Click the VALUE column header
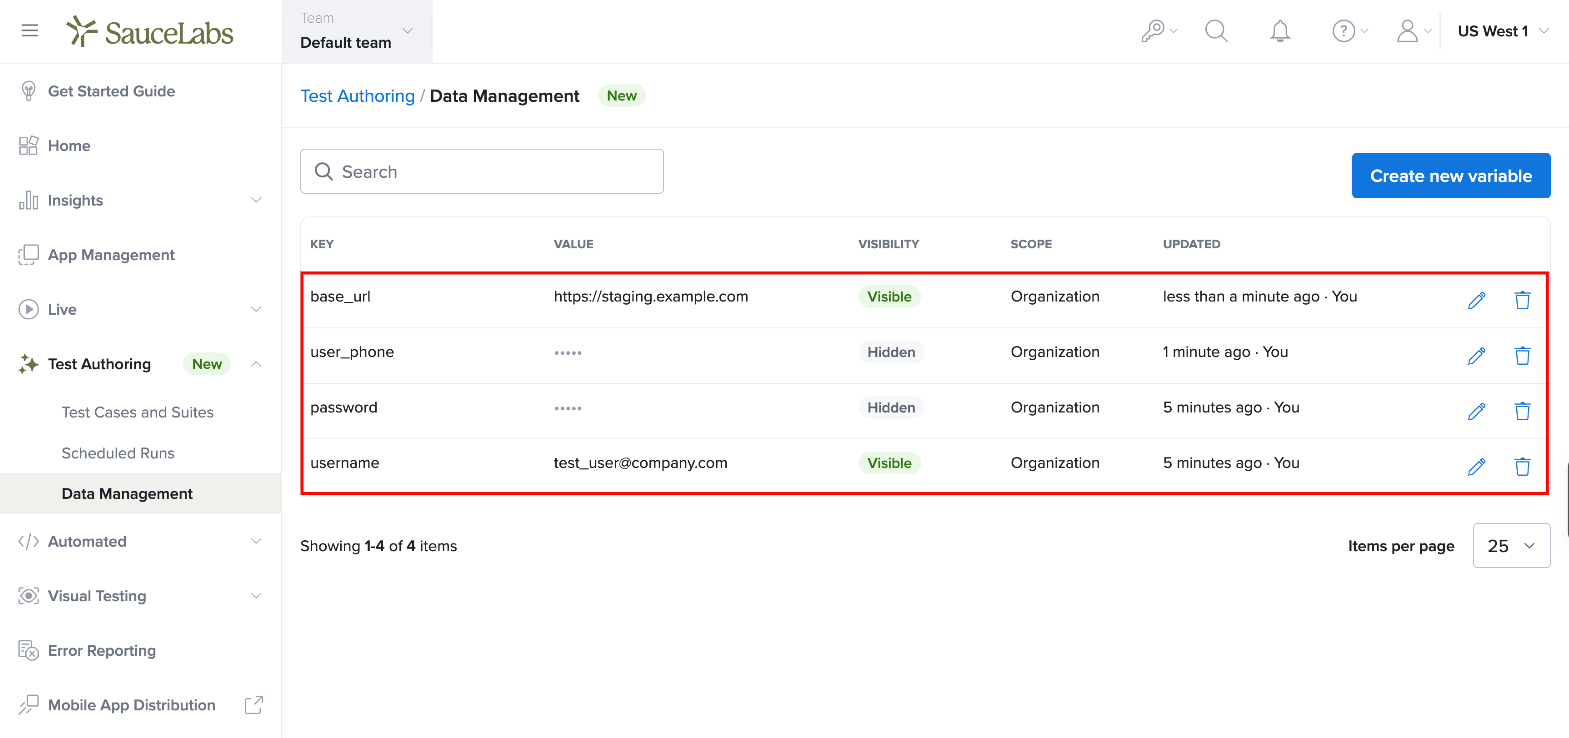This screenshot has height=738, width=1569. tap(574, 244)
